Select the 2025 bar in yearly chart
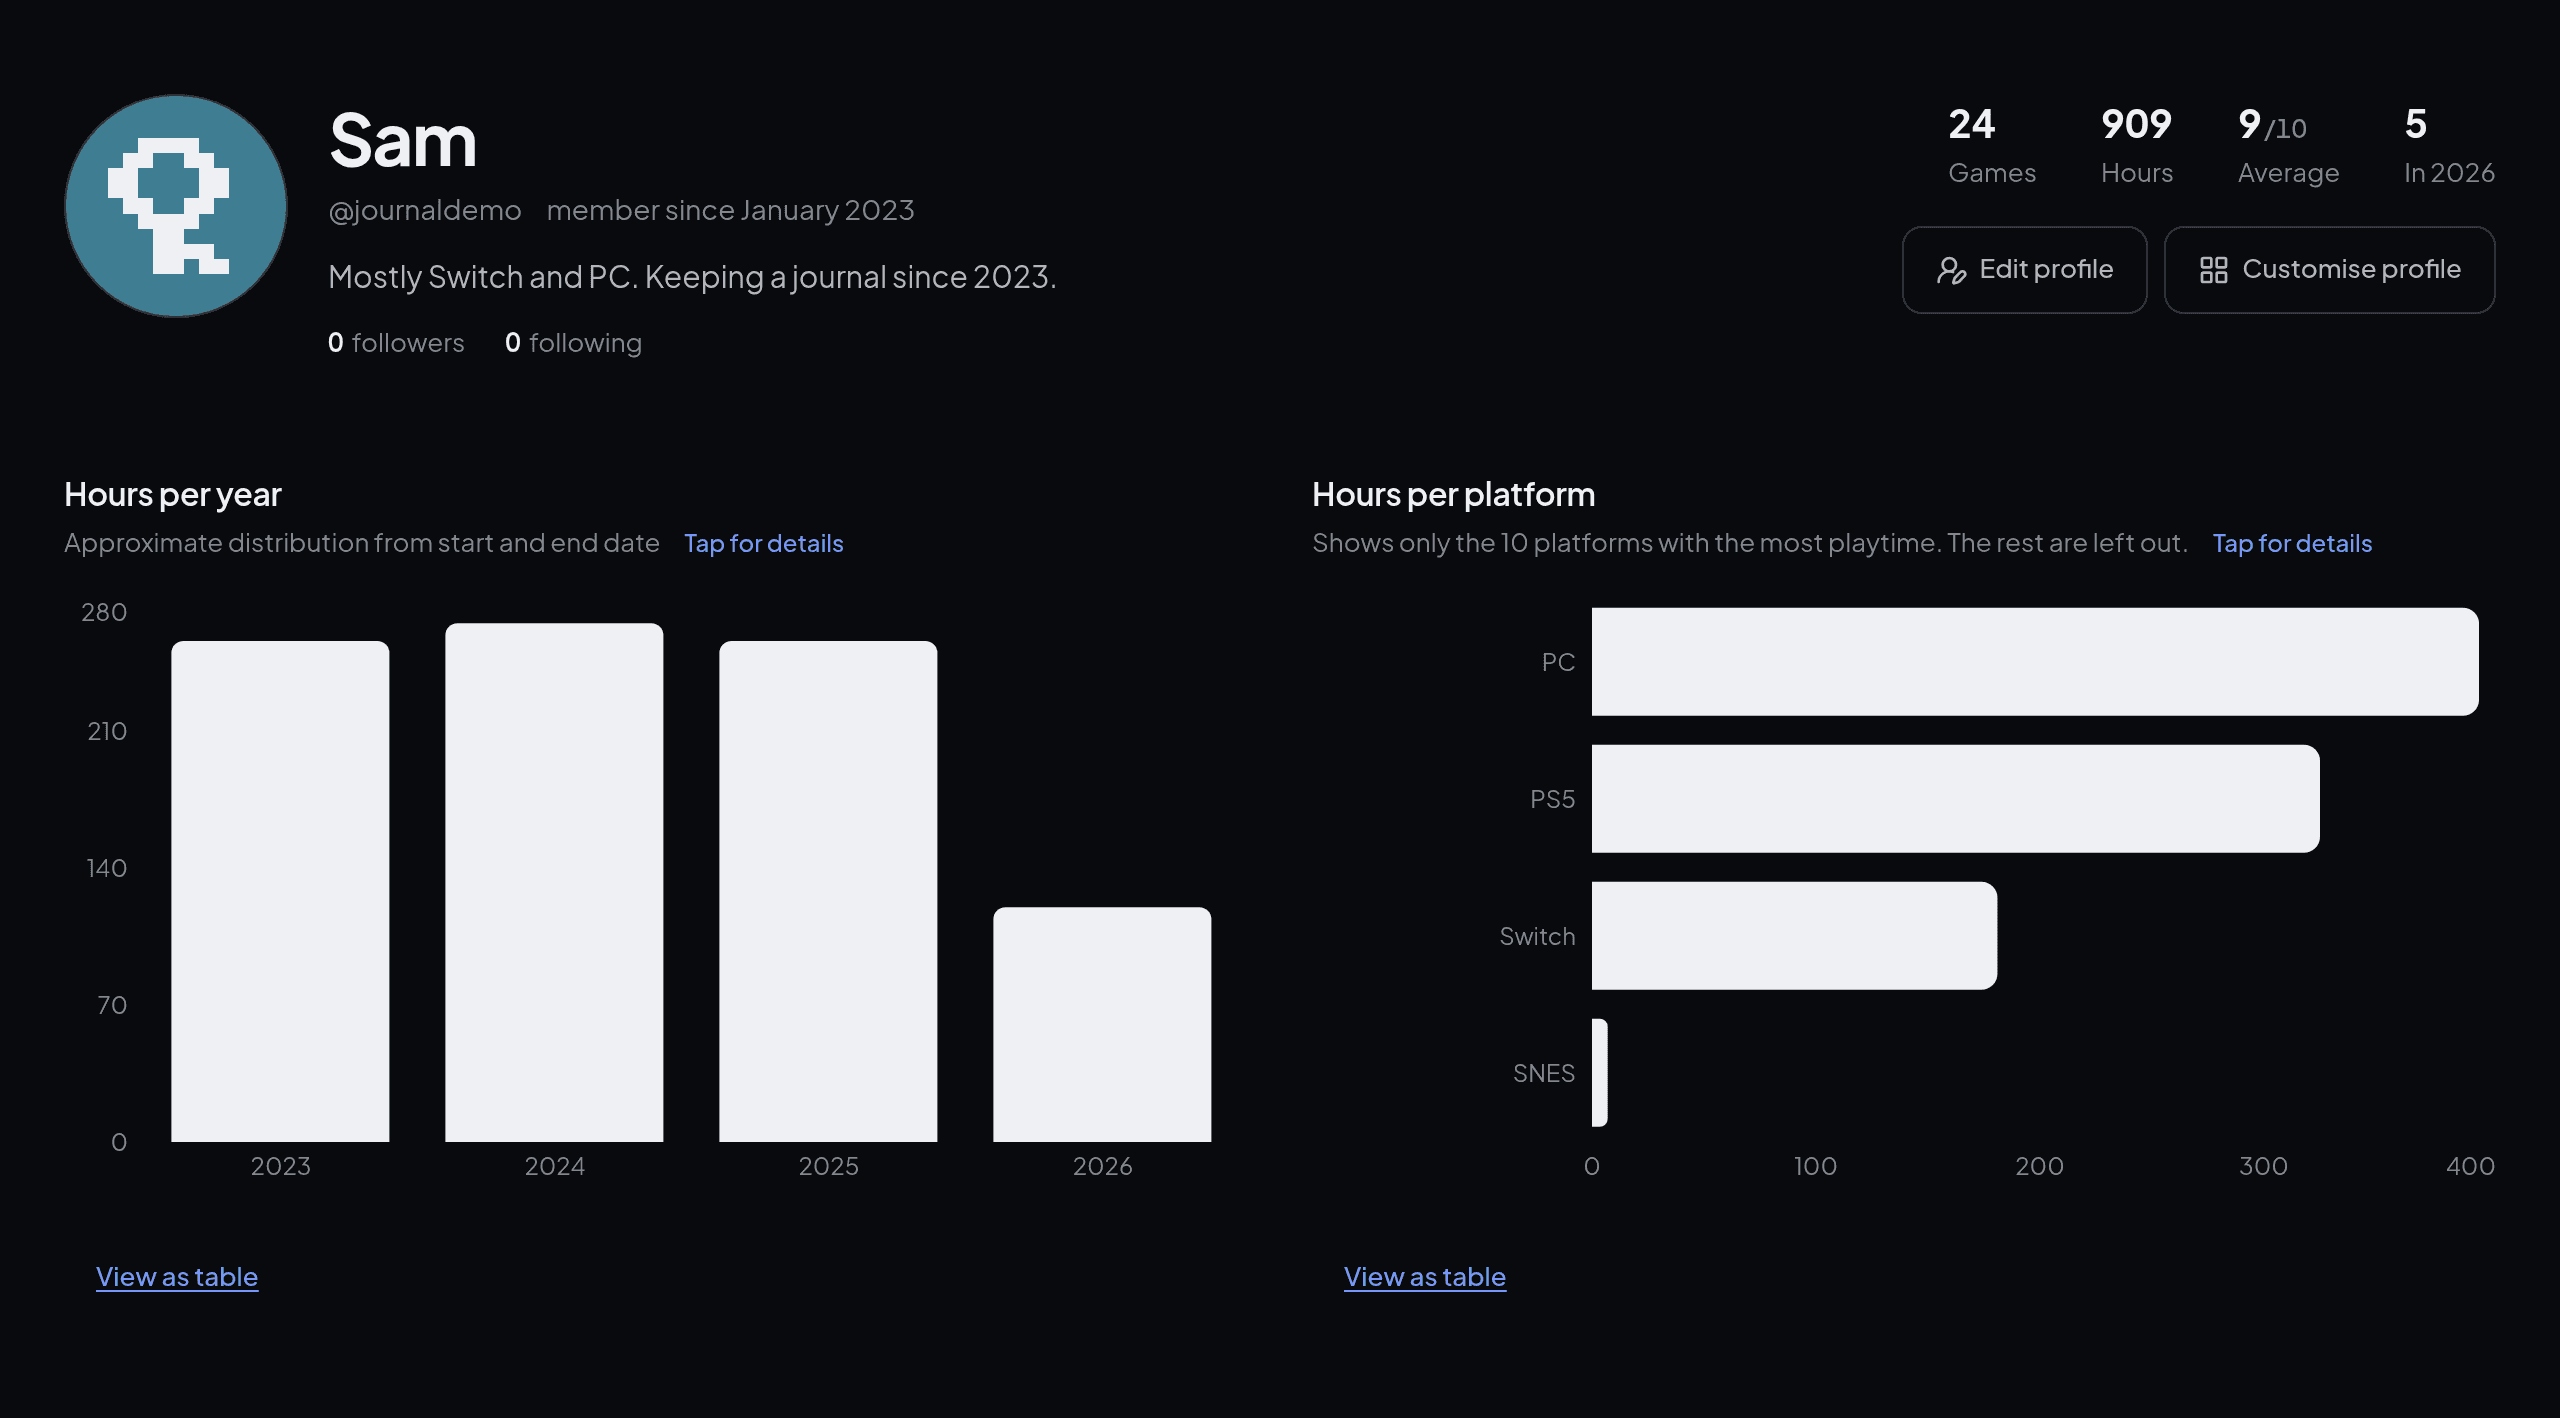This screenshot has height=1418, width=2560. point(828,891)
